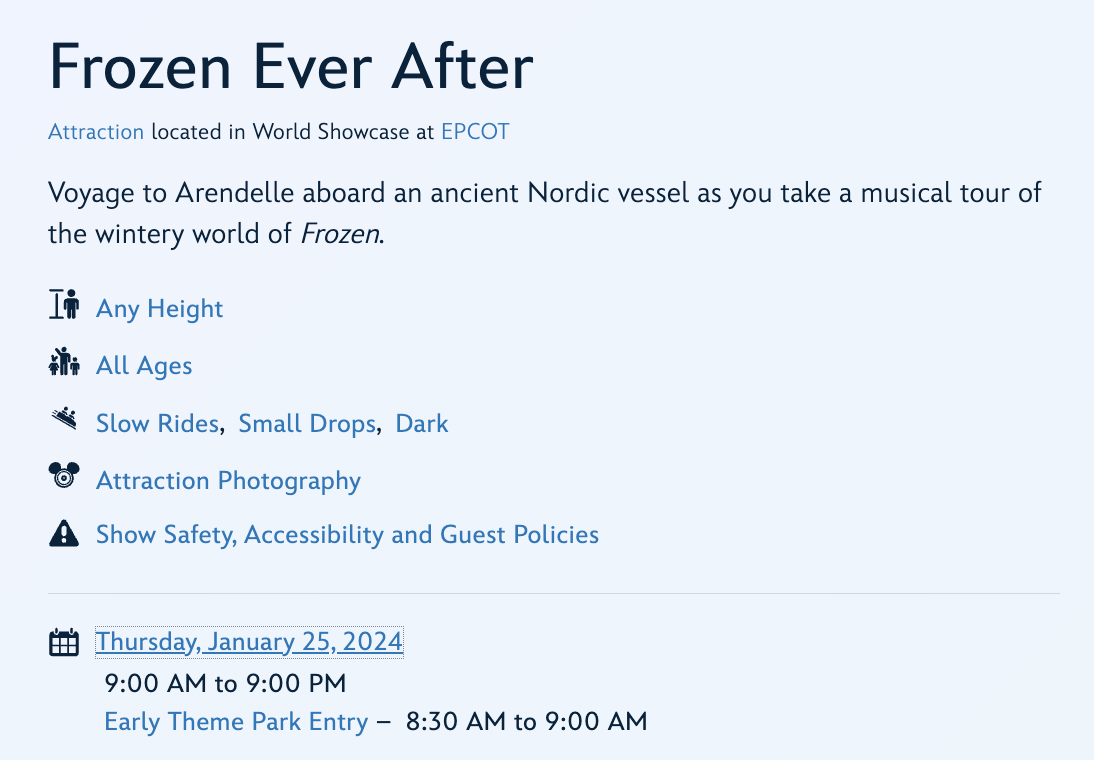Follow the Early Theme Park Entry link
1094x760 pixels.
pyautogui.click(x=236, y=721)
